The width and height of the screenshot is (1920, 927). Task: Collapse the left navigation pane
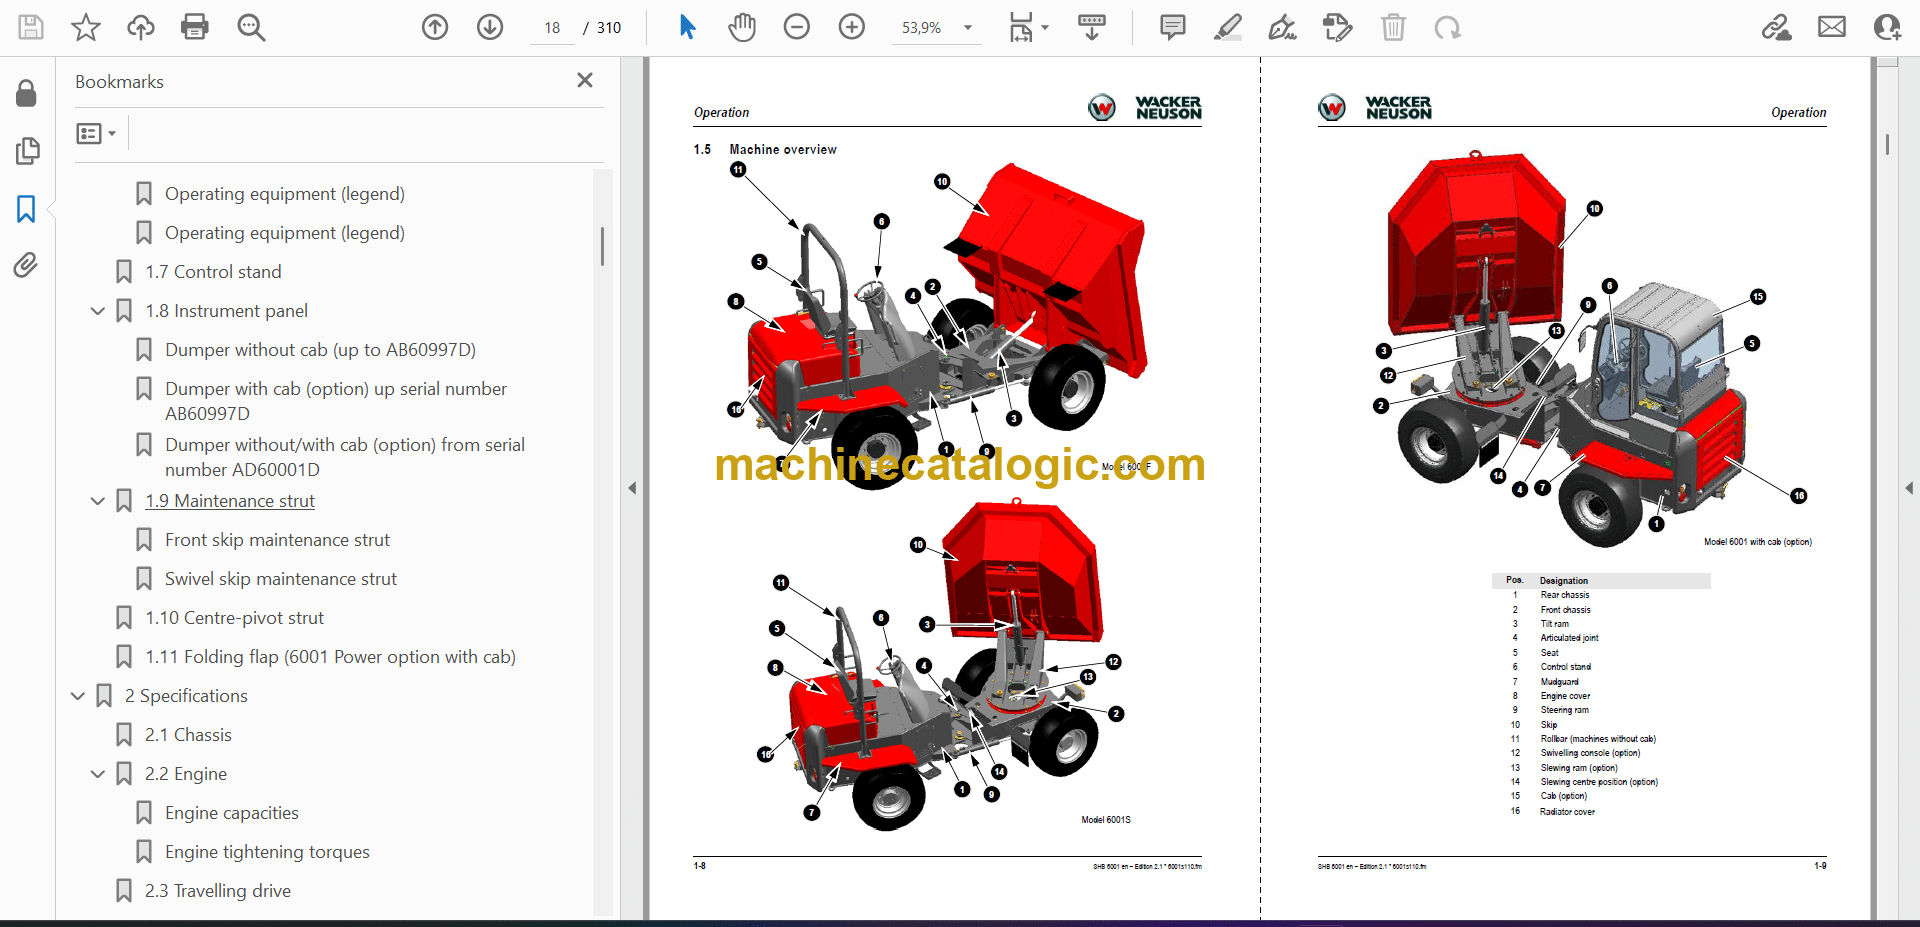click(632, 488)
